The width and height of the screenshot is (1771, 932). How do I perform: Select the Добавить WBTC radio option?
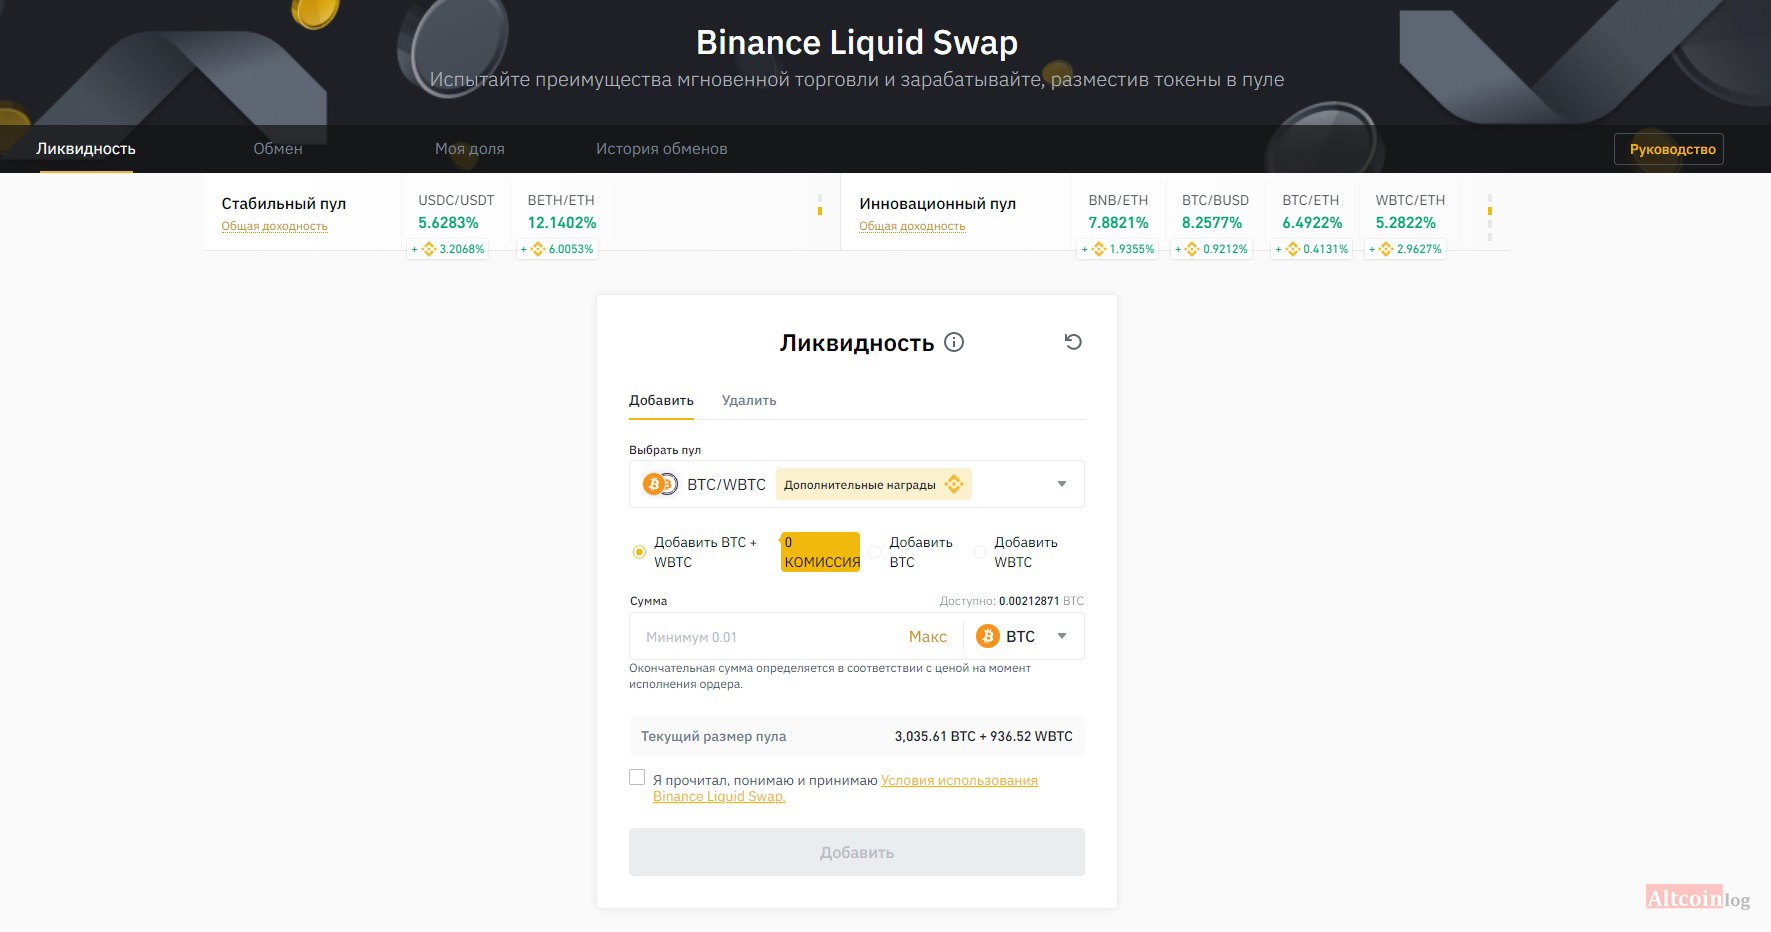[980, 552]
